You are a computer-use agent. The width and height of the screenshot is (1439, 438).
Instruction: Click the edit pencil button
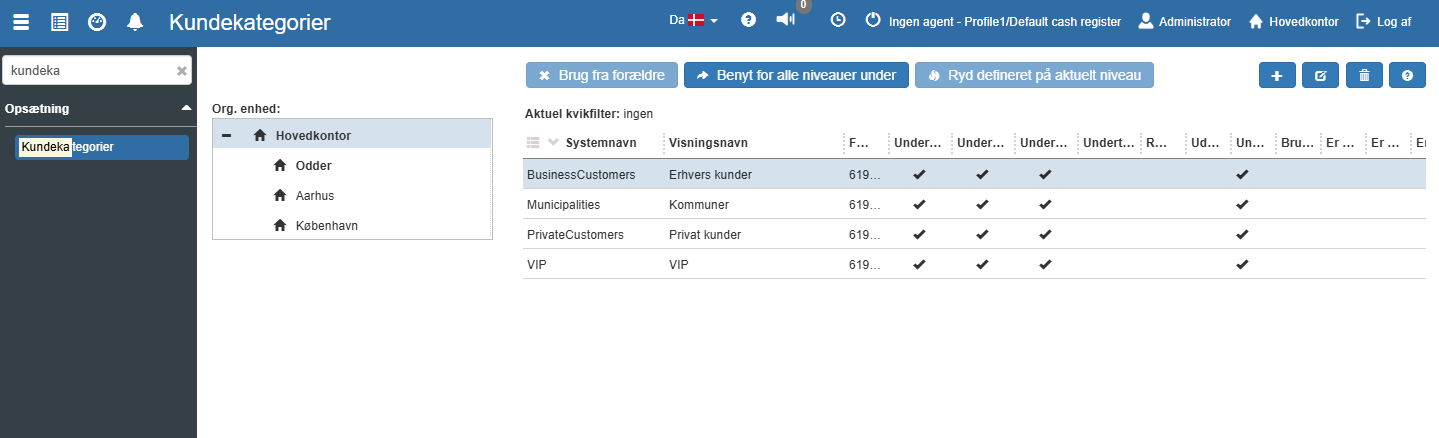pyautogui.click(x=1320, y=75)
